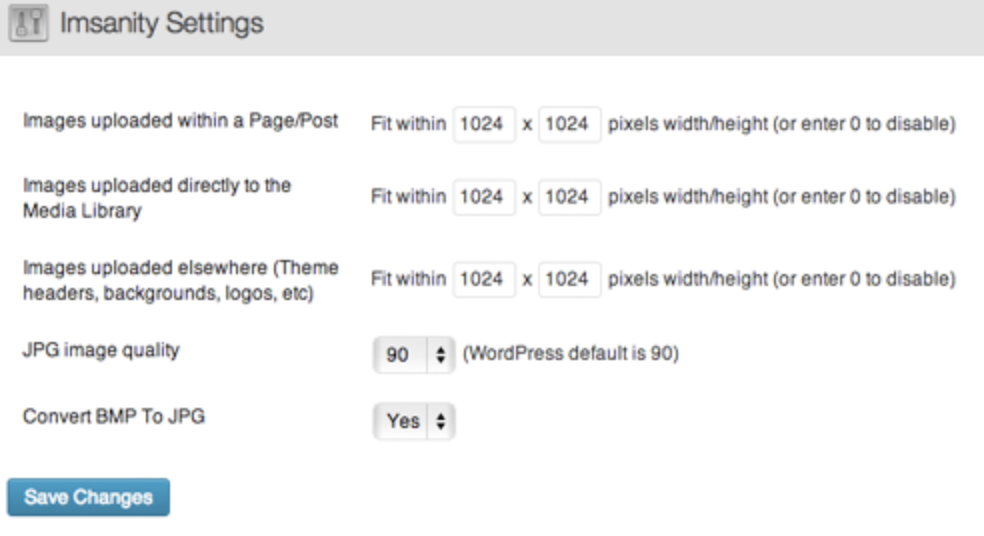Click the 'Images uploaded within a Page/Post' label

(x=180, y=121)
